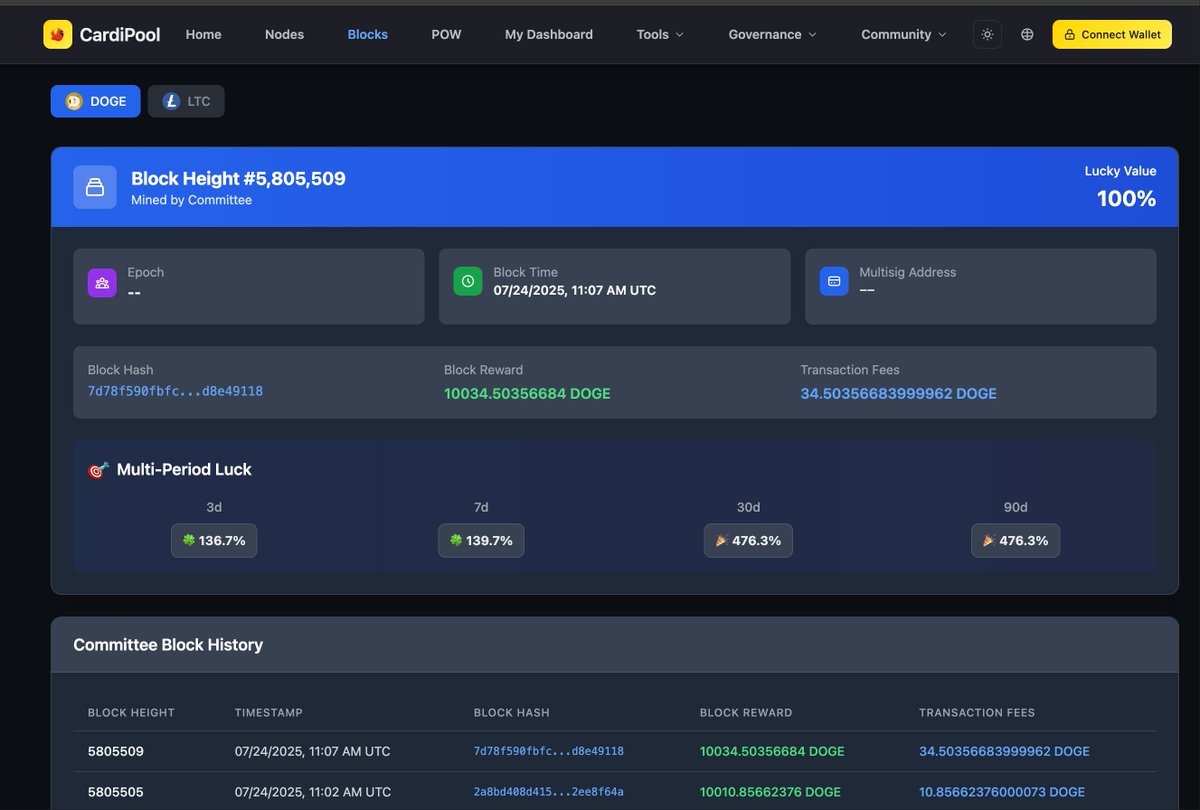Click the Mined by Committee text
This screenshot has width=1200, height=810.
coord(191,200)
